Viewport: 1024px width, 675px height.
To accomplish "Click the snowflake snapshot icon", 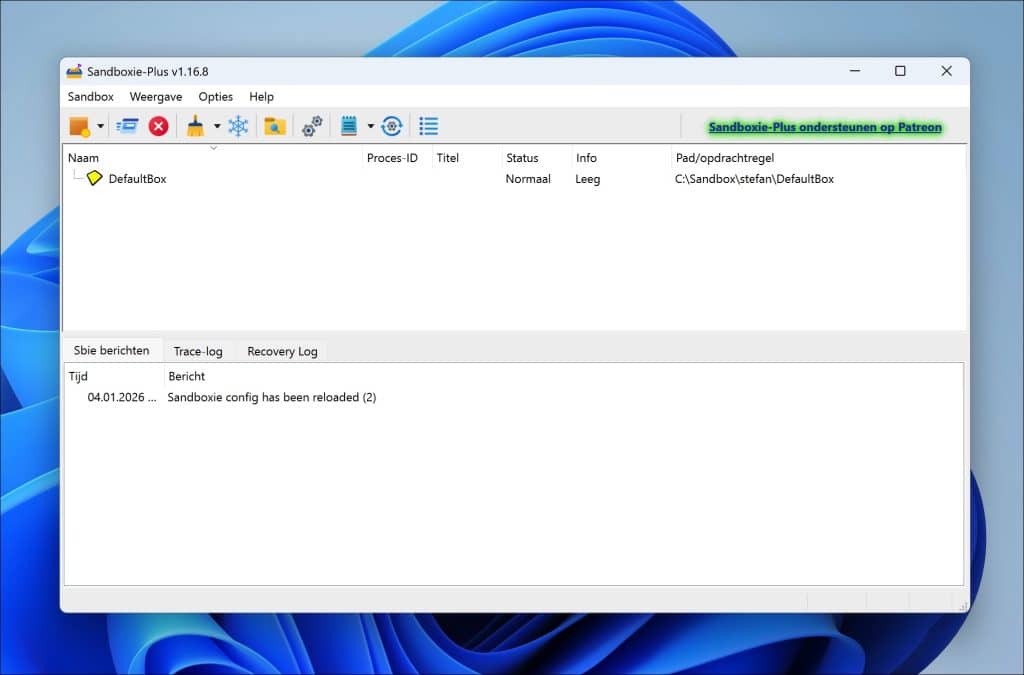I will tap(238, 126).
